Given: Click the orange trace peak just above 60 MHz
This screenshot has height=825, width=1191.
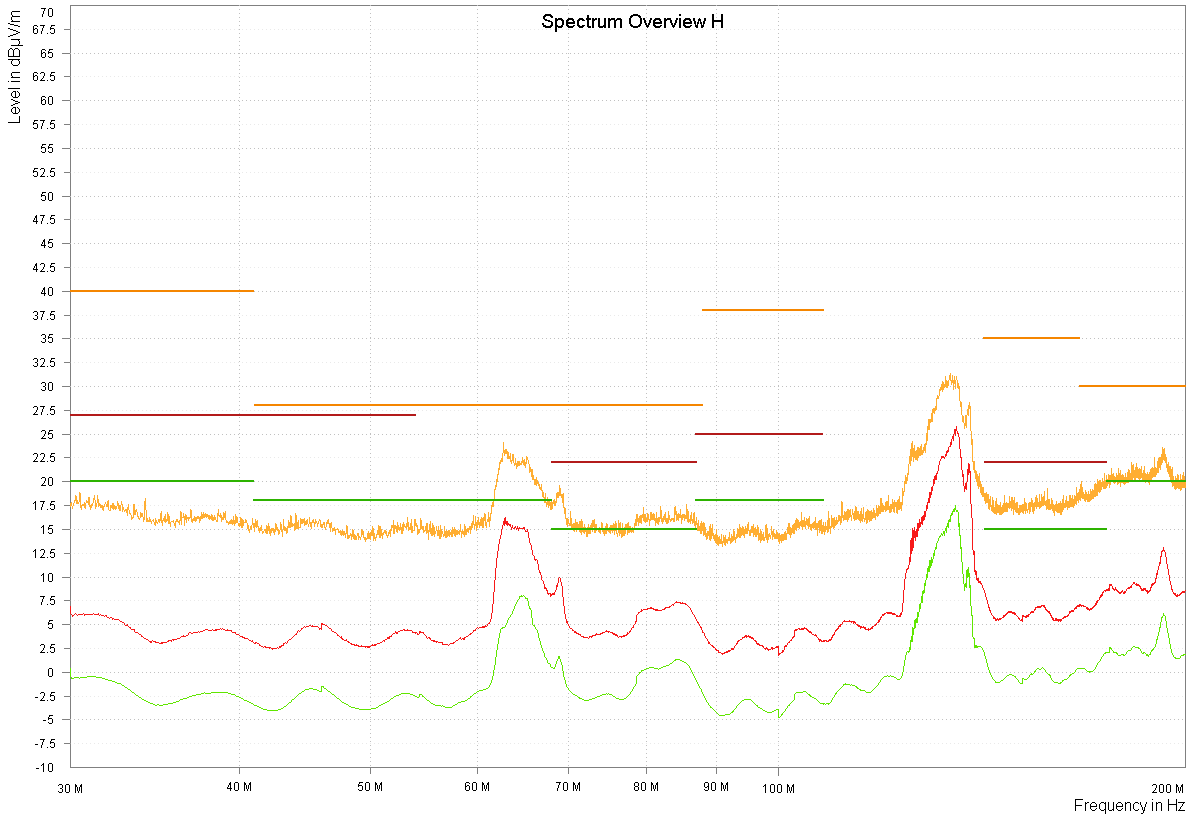Looking at the screenshot, I should [x=504, y=450].
